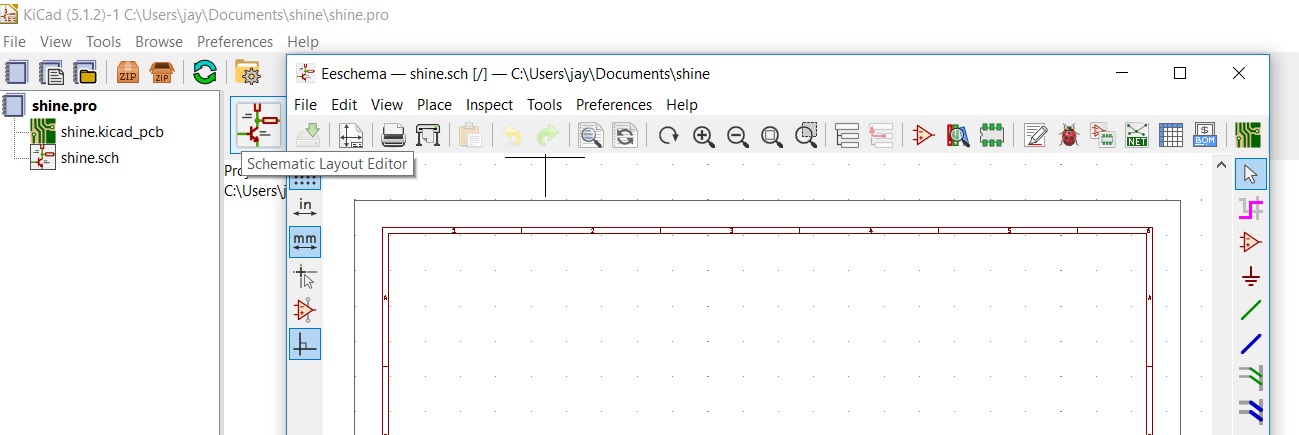
Task: Open the Footprint Editor from Eeschema
Action: pos(992,135)
